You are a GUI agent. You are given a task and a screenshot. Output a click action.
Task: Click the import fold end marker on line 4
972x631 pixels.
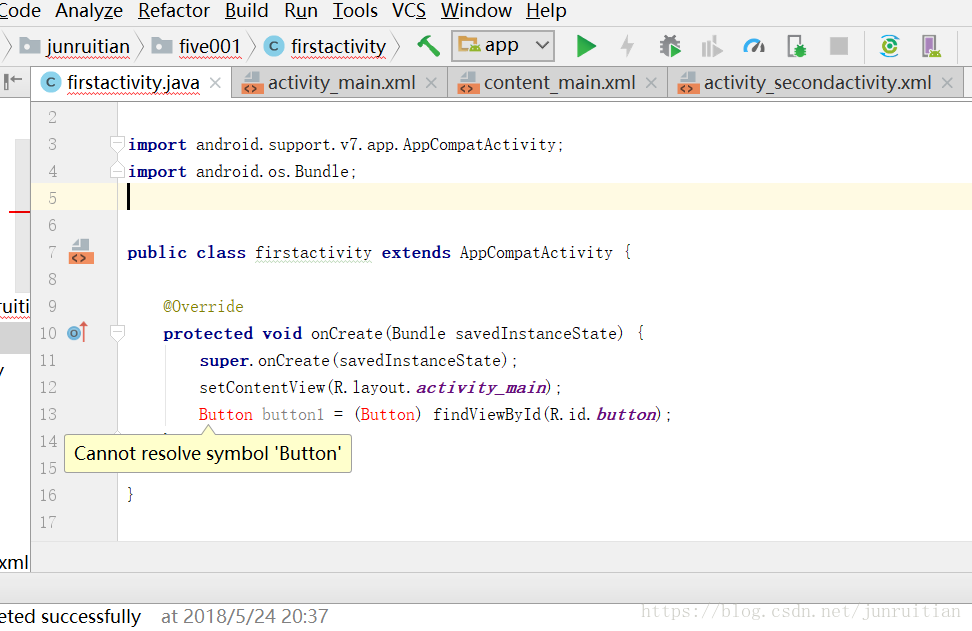pyautogui.click(x=117, y=171)
